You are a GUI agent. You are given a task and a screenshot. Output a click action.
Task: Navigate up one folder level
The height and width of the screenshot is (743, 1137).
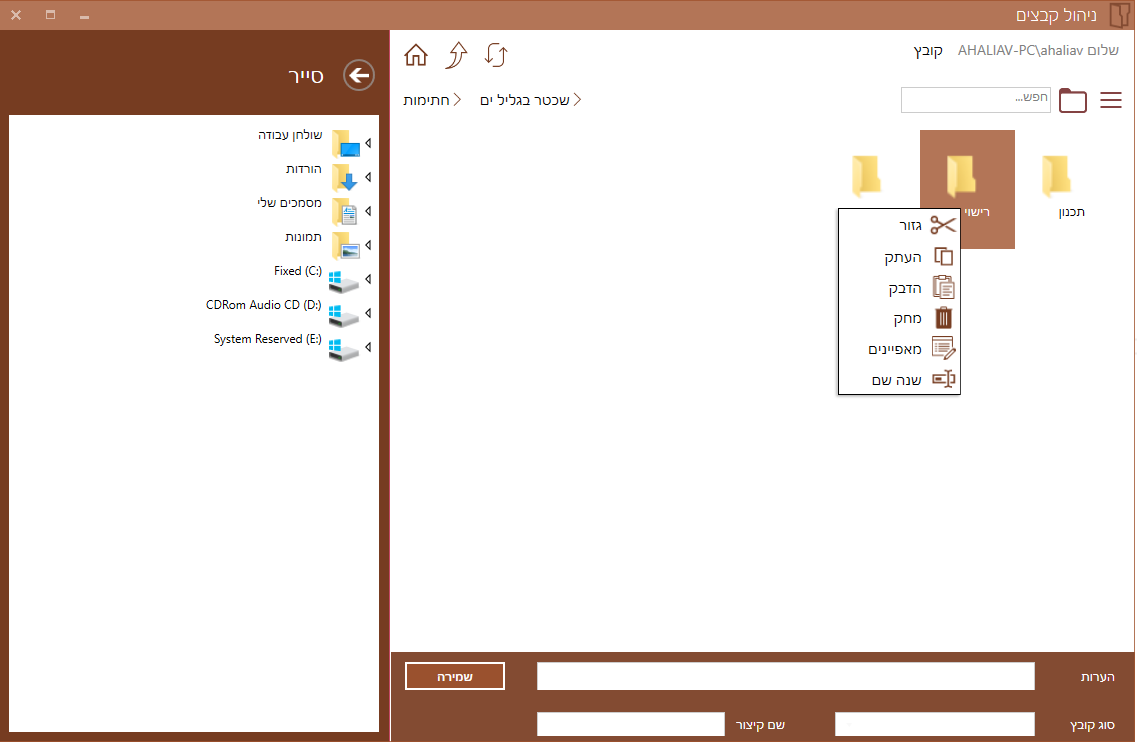point(457,55)
